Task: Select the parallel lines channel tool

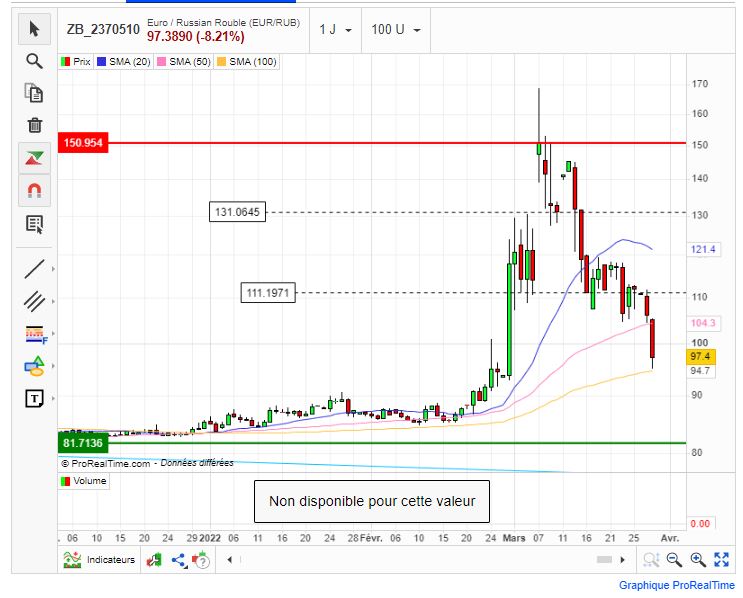Action: tap(35, 301)
